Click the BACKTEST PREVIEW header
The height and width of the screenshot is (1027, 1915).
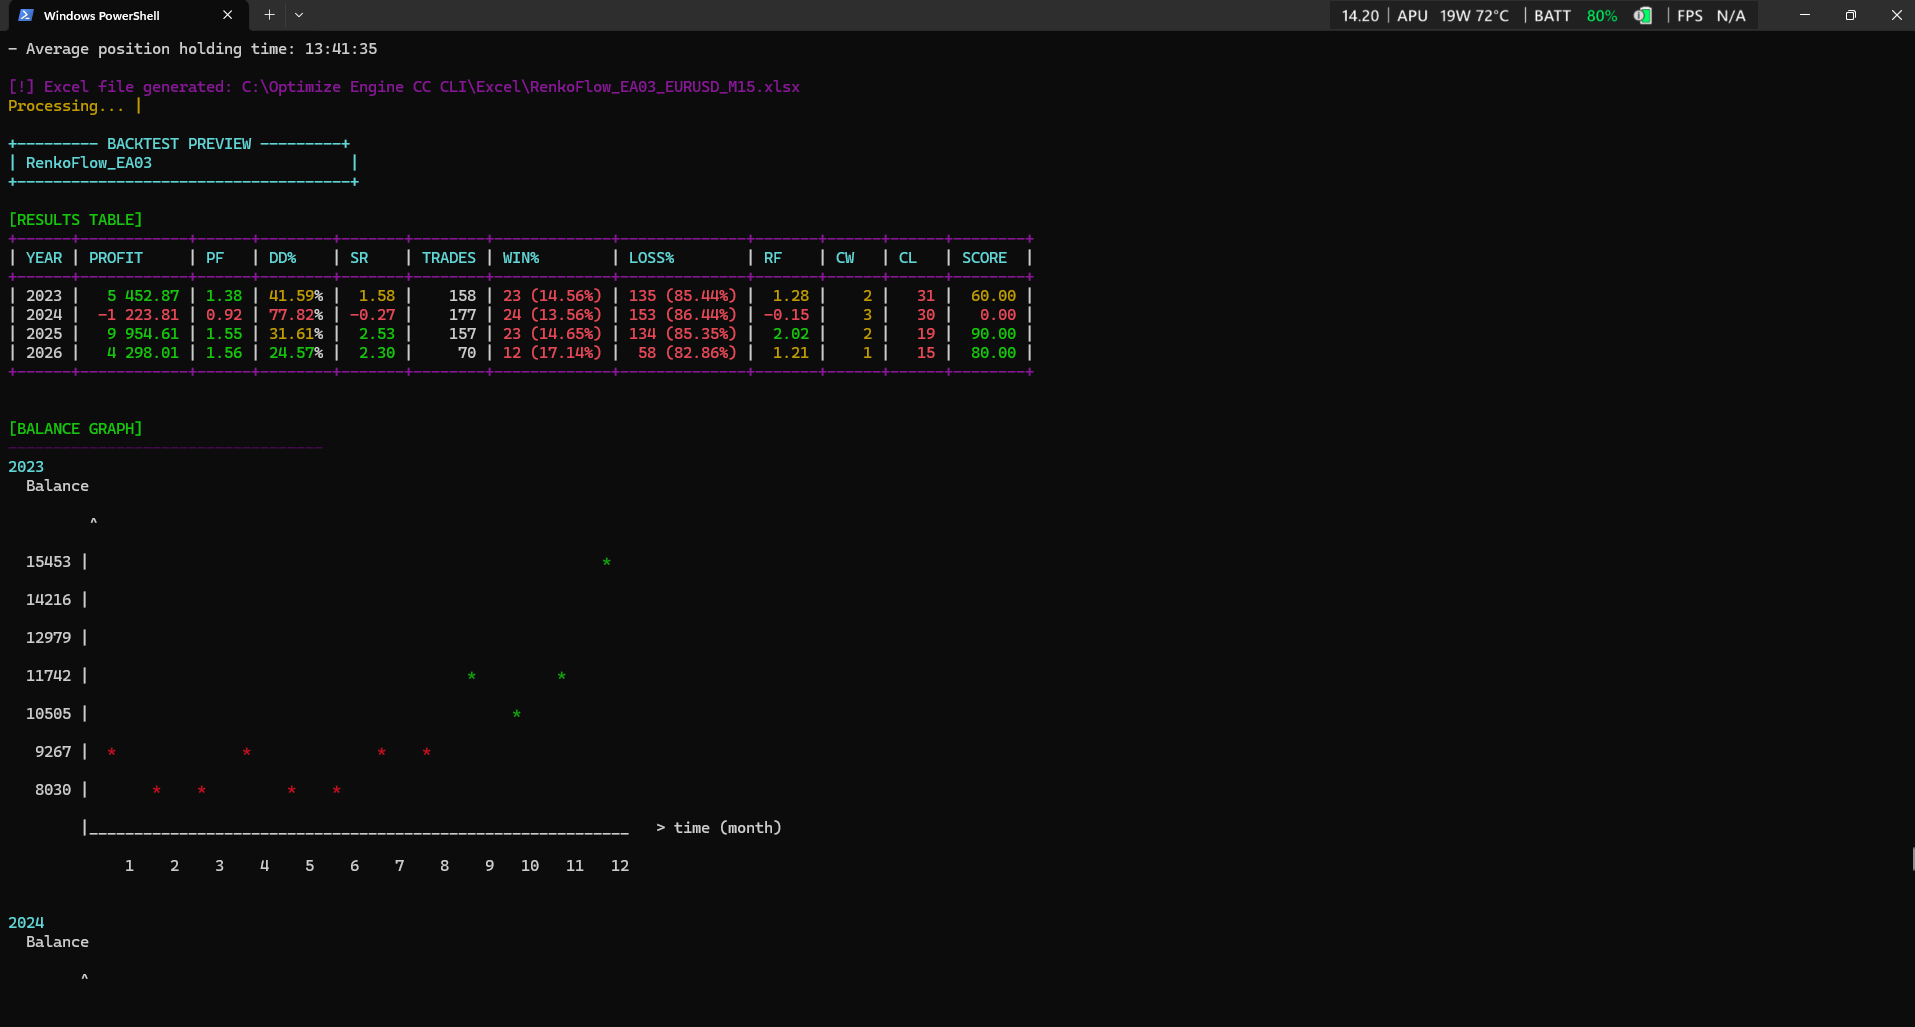pos(179,144)
